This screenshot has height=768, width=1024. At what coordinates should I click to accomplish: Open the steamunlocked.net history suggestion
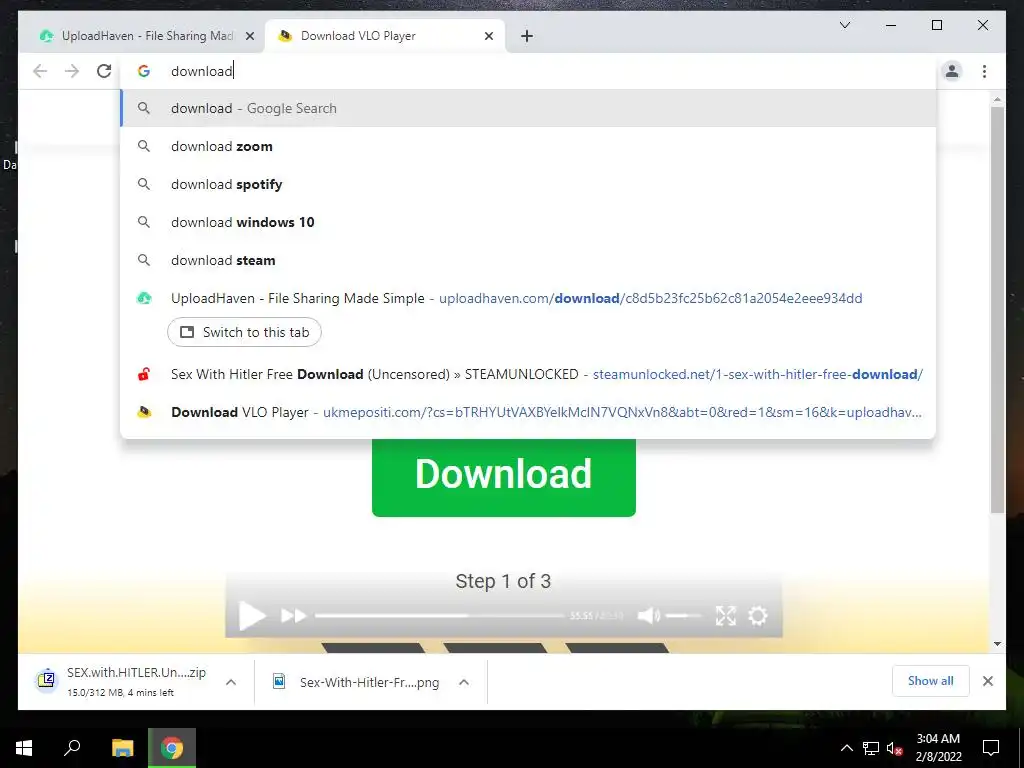(x=528, y=374)
